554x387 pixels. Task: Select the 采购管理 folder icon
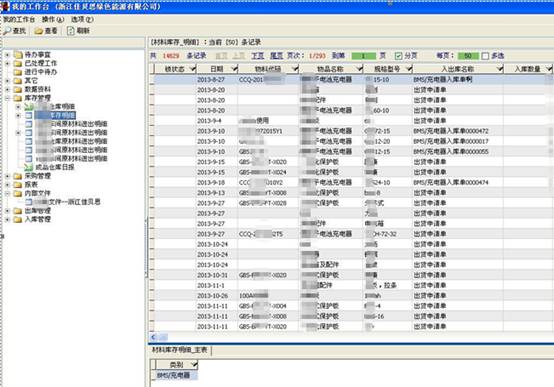tap(18, 176)
